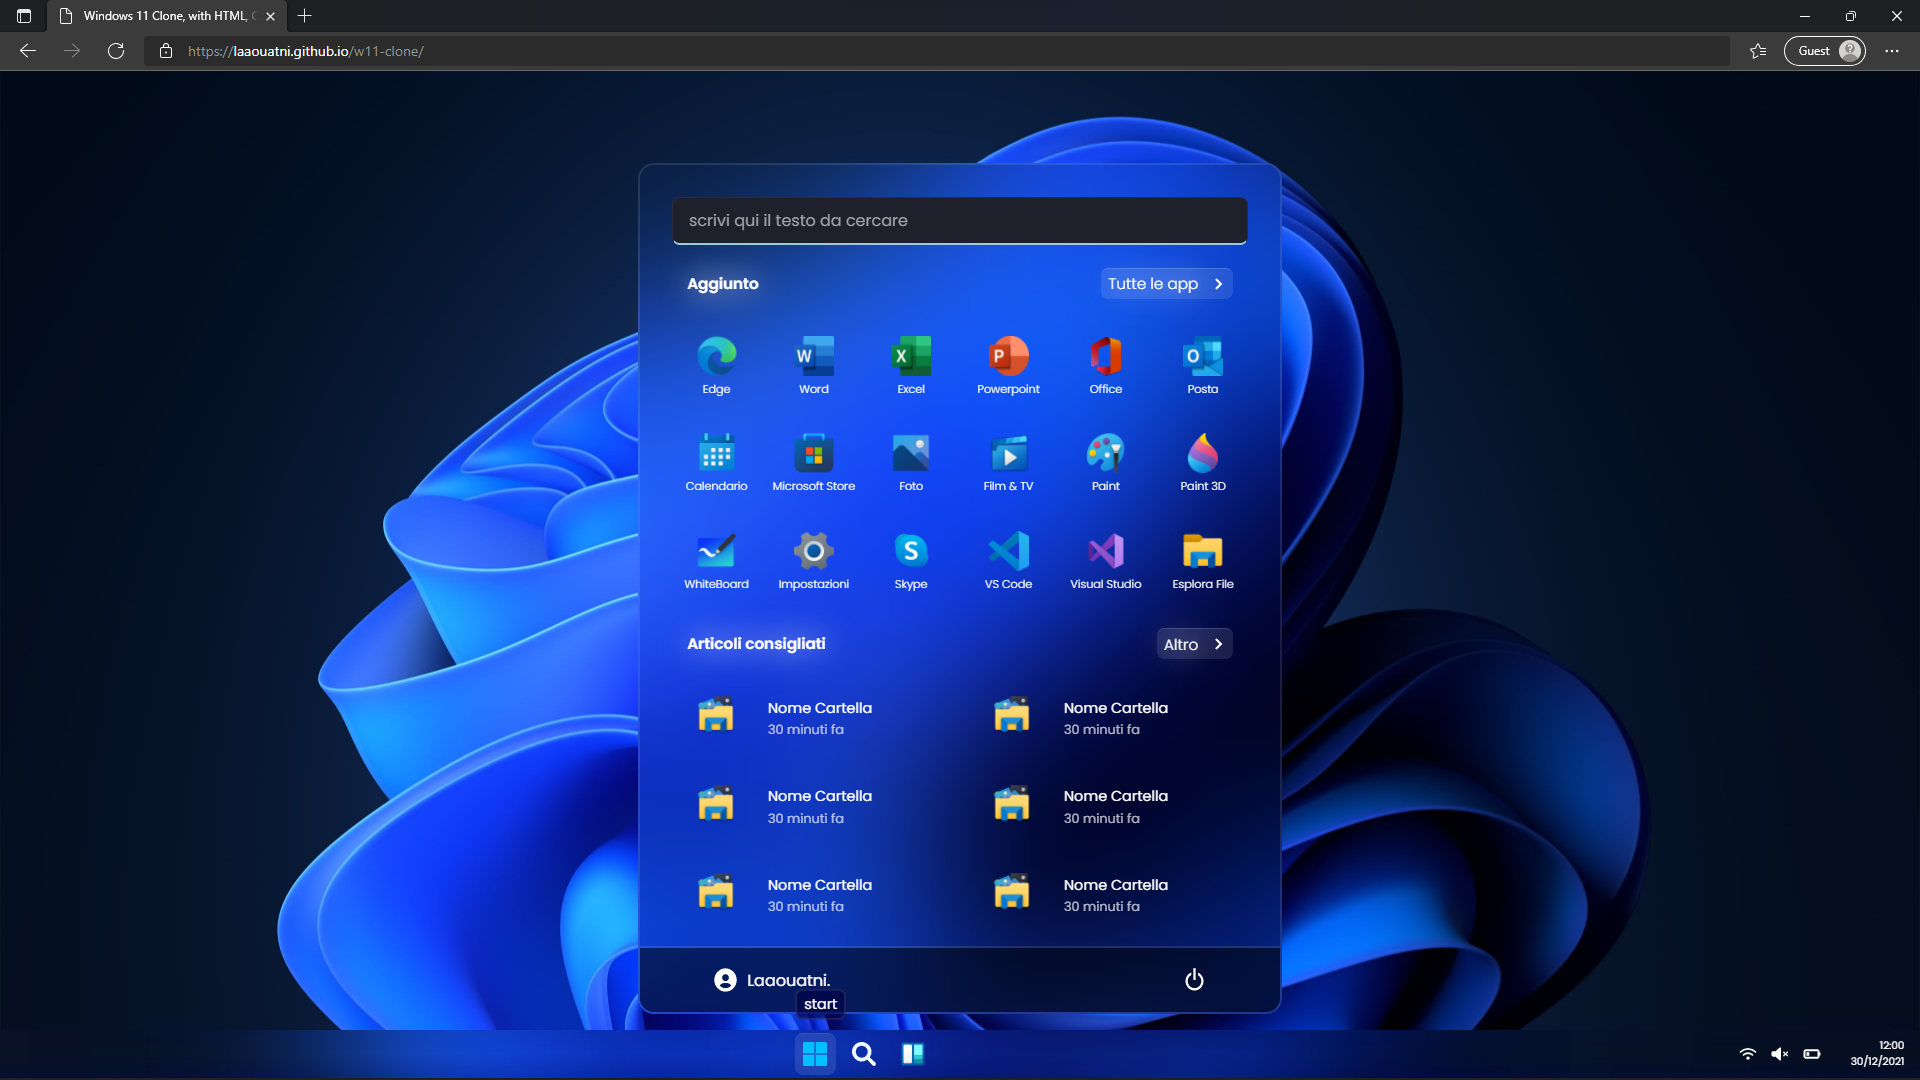
Task: Click power button to shut down
Action: [1193, 978]
